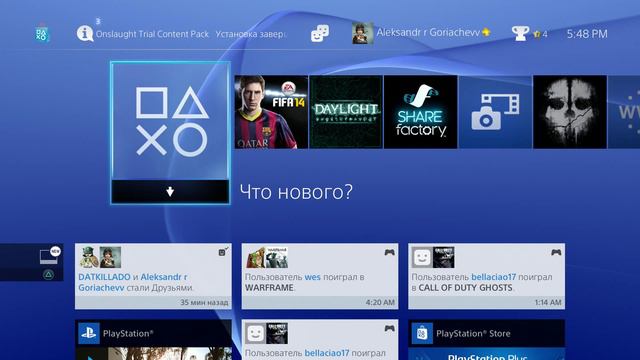Launch the FIFA 14 game tile
640x360 pixels.
(x=271, y=112)
